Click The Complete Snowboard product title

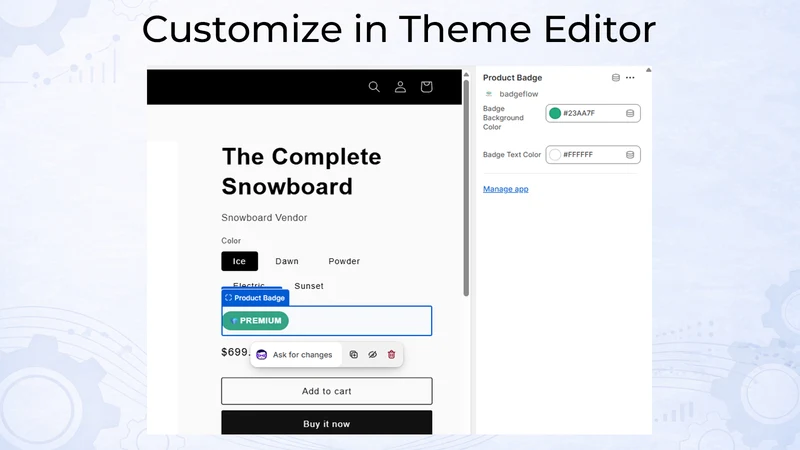301,171
